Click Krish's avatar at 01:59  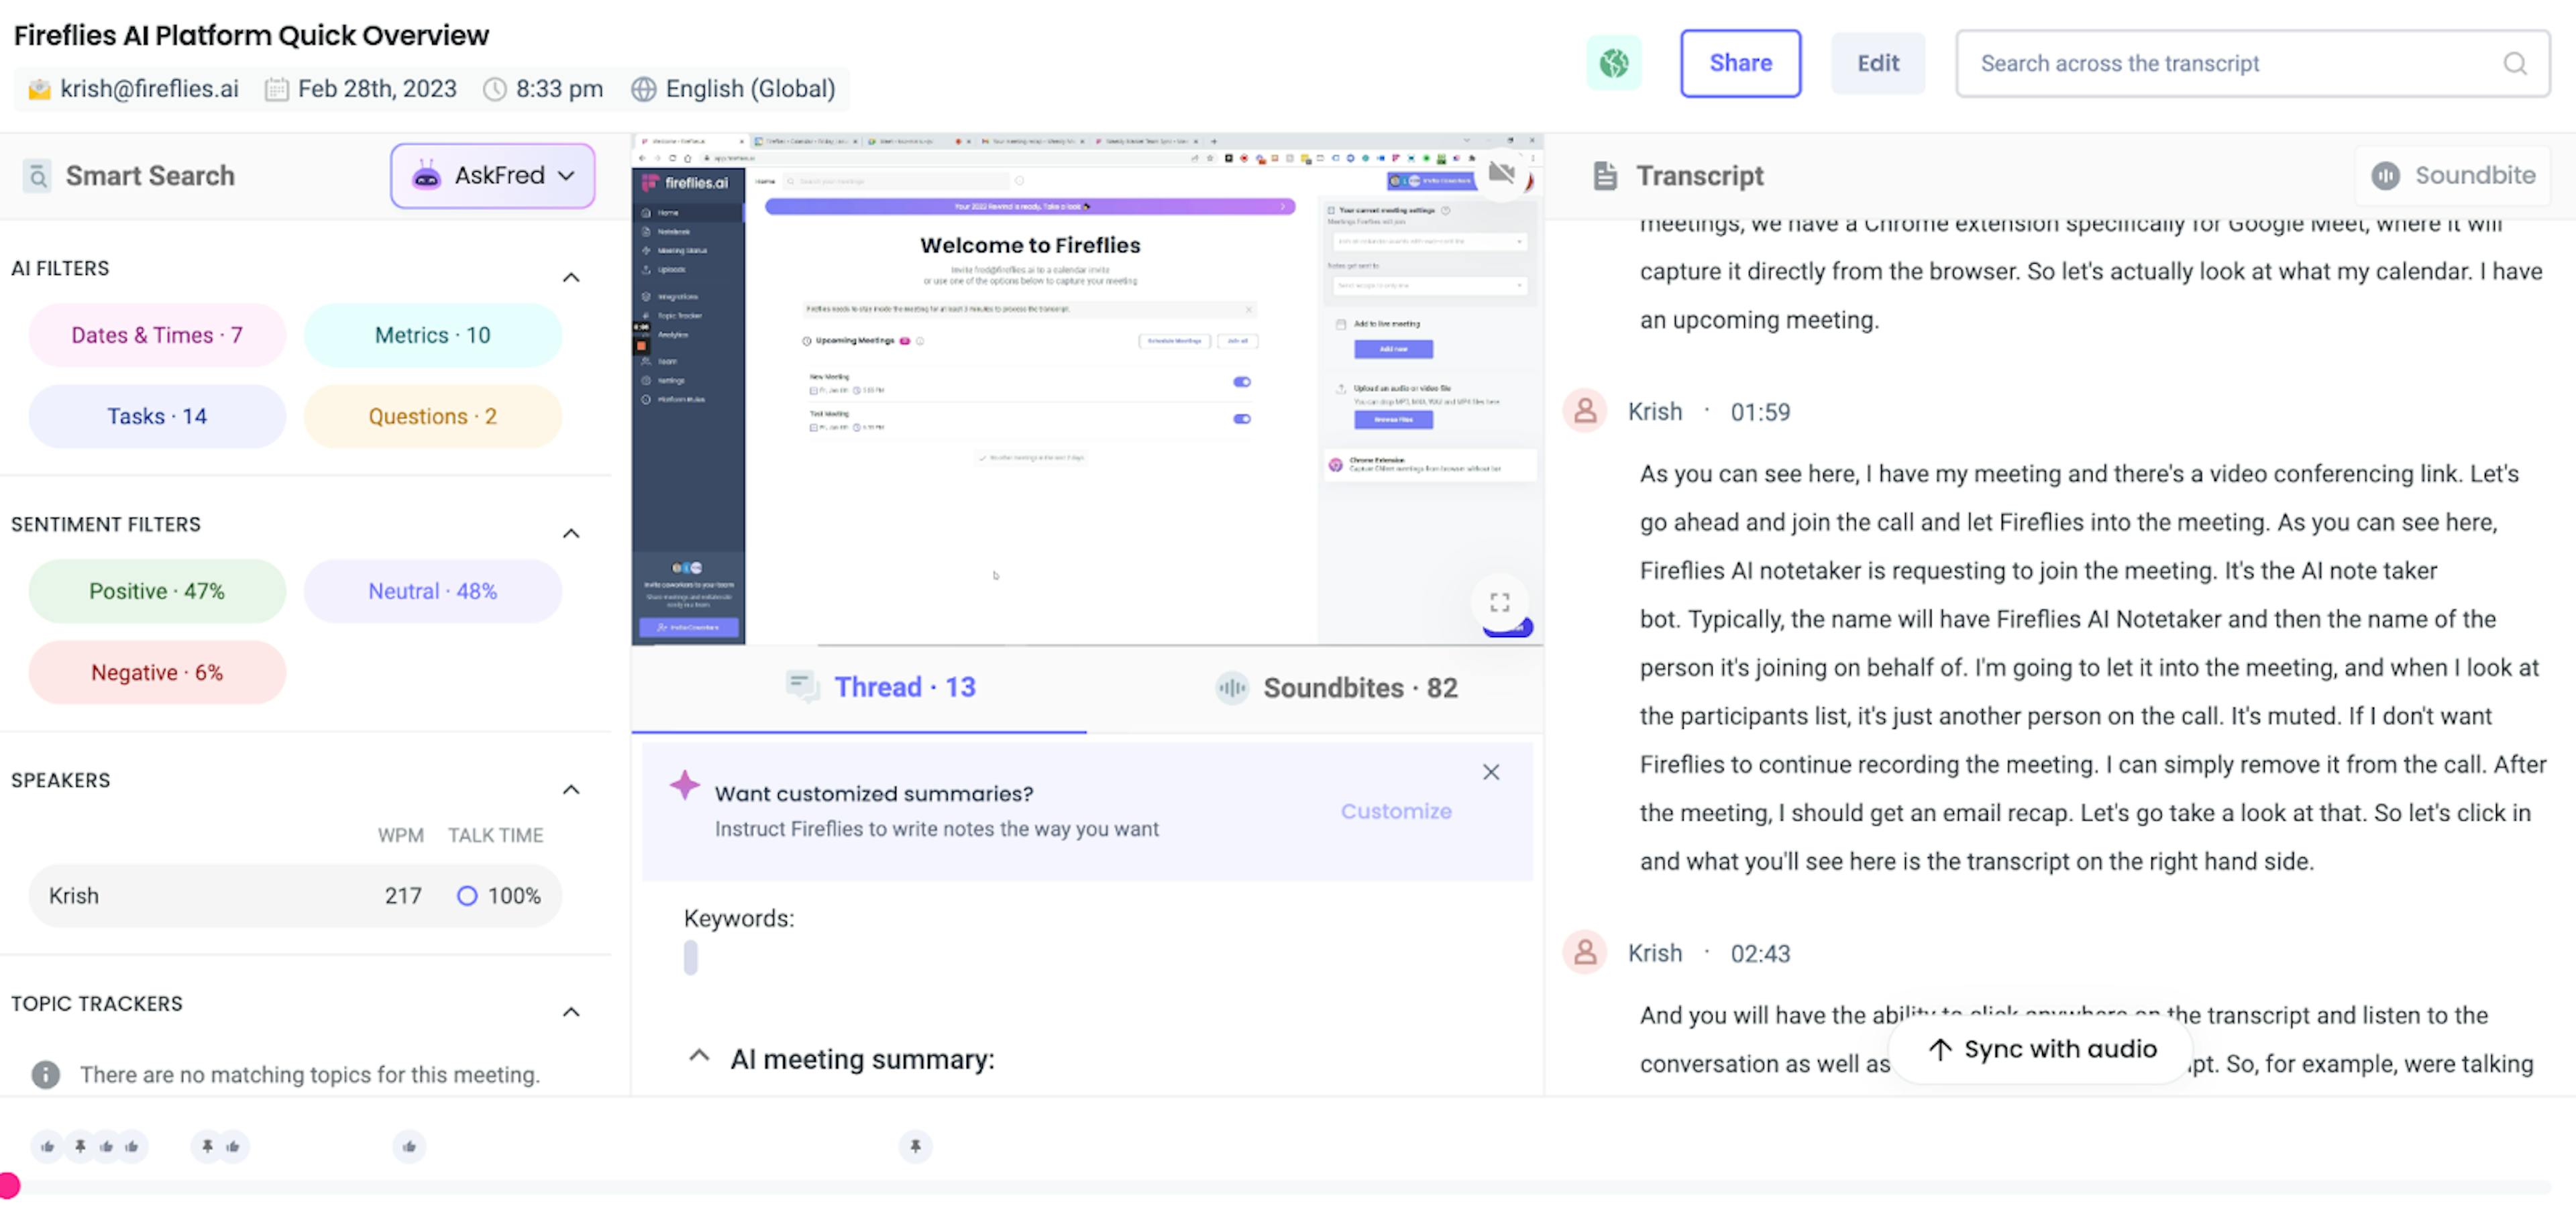(x=1585, y=411)
